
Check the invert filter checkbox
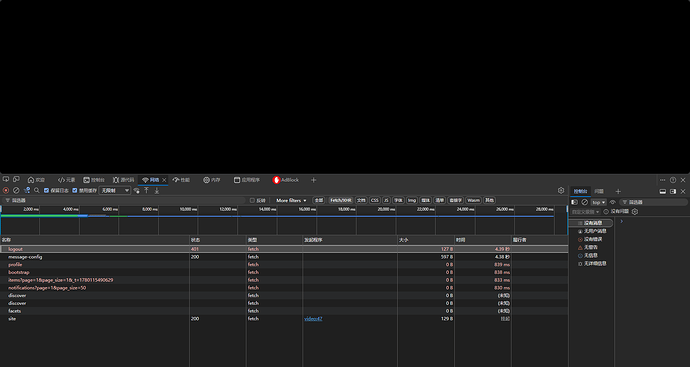252,200
